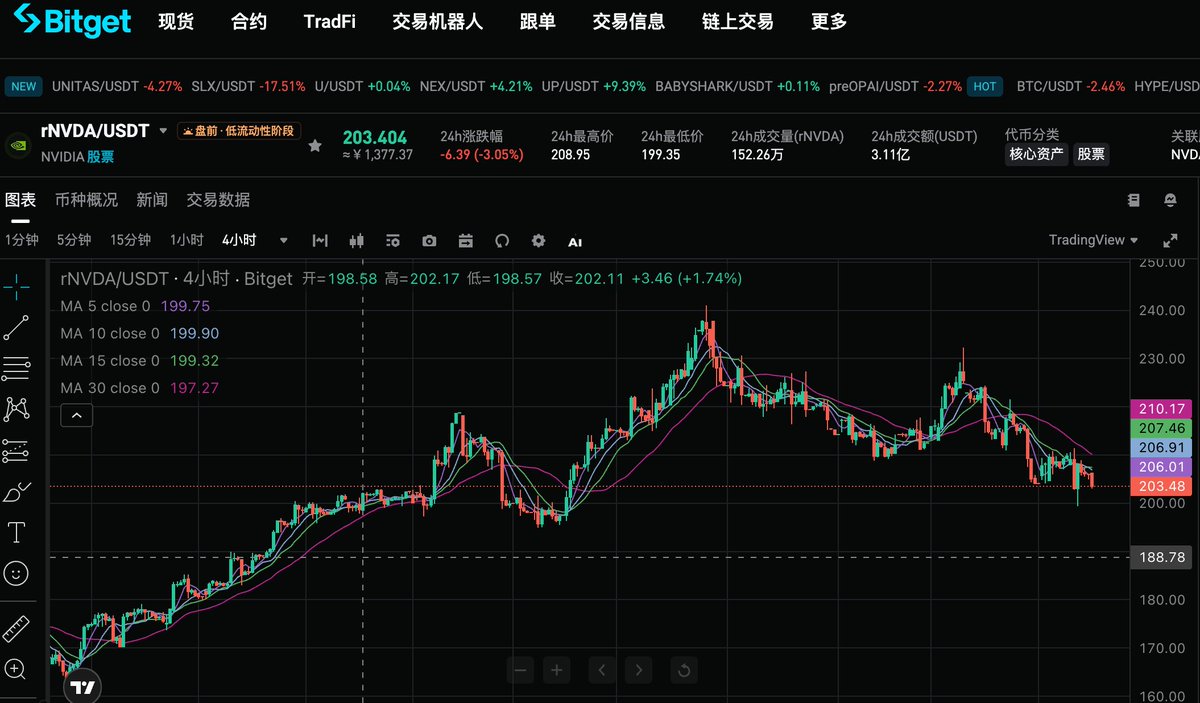Open the 交易信息 menu
The image size is (1200, 703).
[x=629, y=21]
